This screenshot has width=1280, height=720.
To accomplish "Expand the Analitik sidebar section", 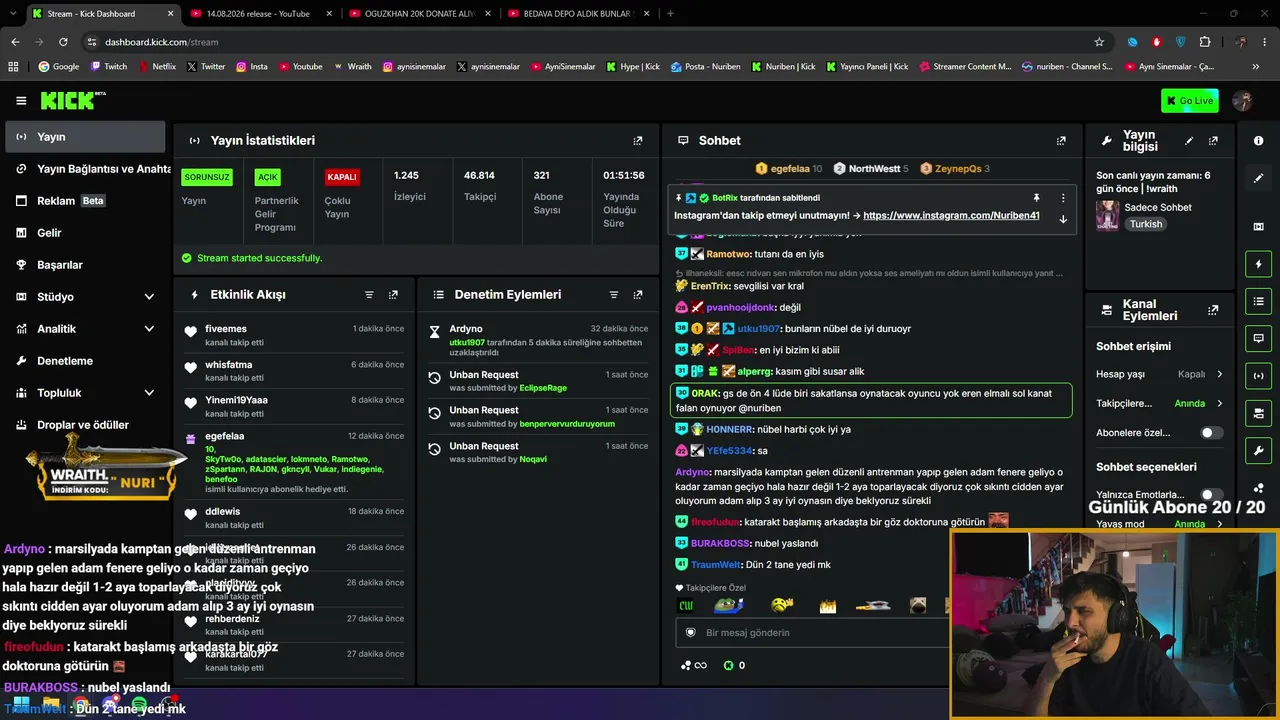I will 149,329.
